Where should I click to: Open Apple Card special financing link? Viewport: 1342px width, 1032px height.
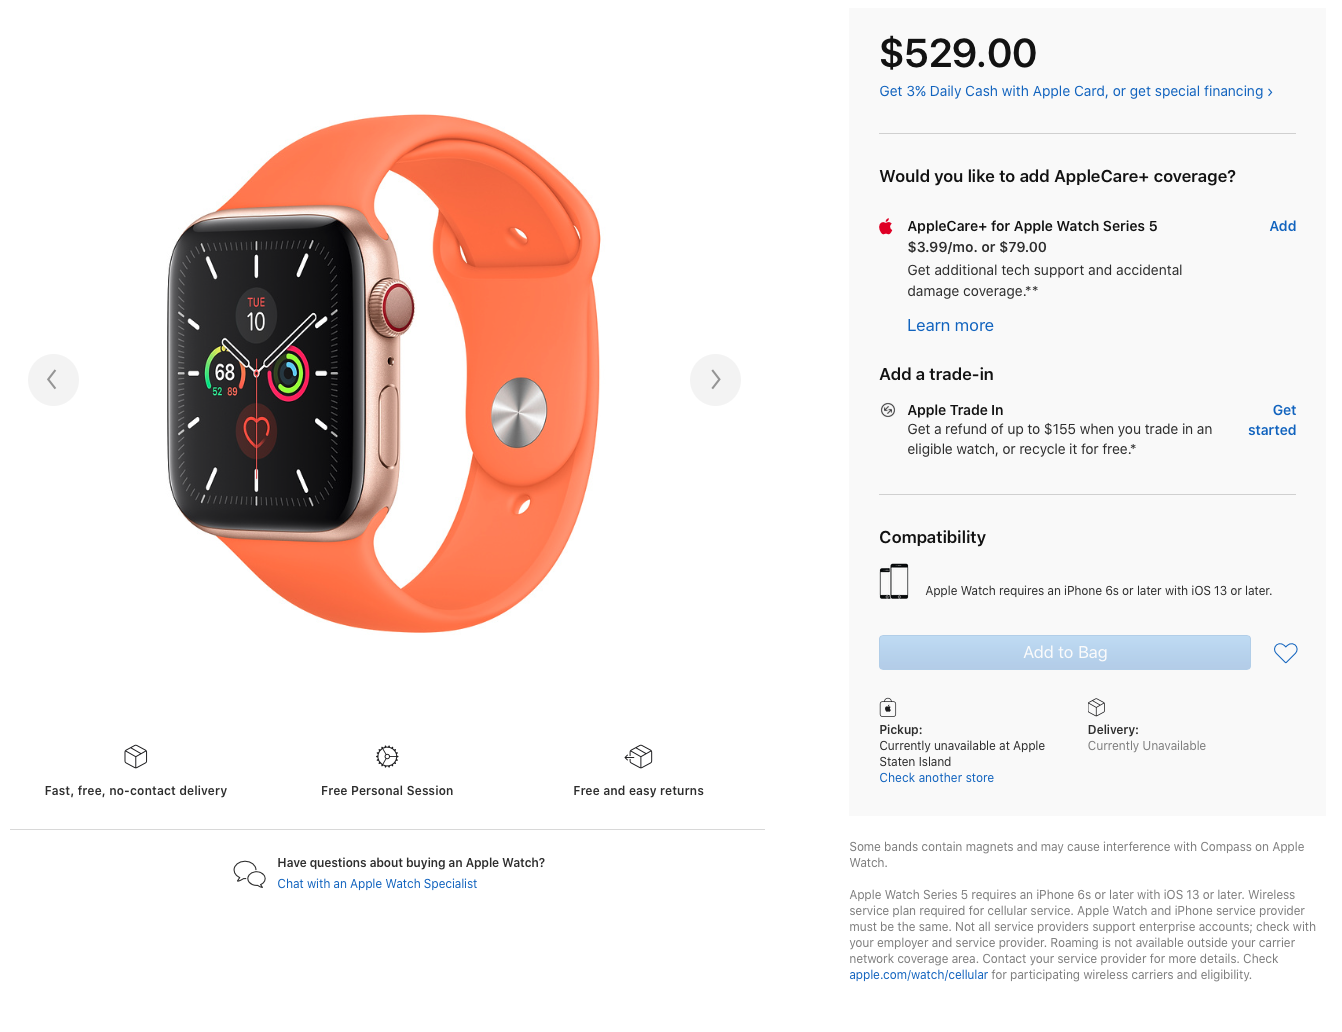[x=1076, y=91]
